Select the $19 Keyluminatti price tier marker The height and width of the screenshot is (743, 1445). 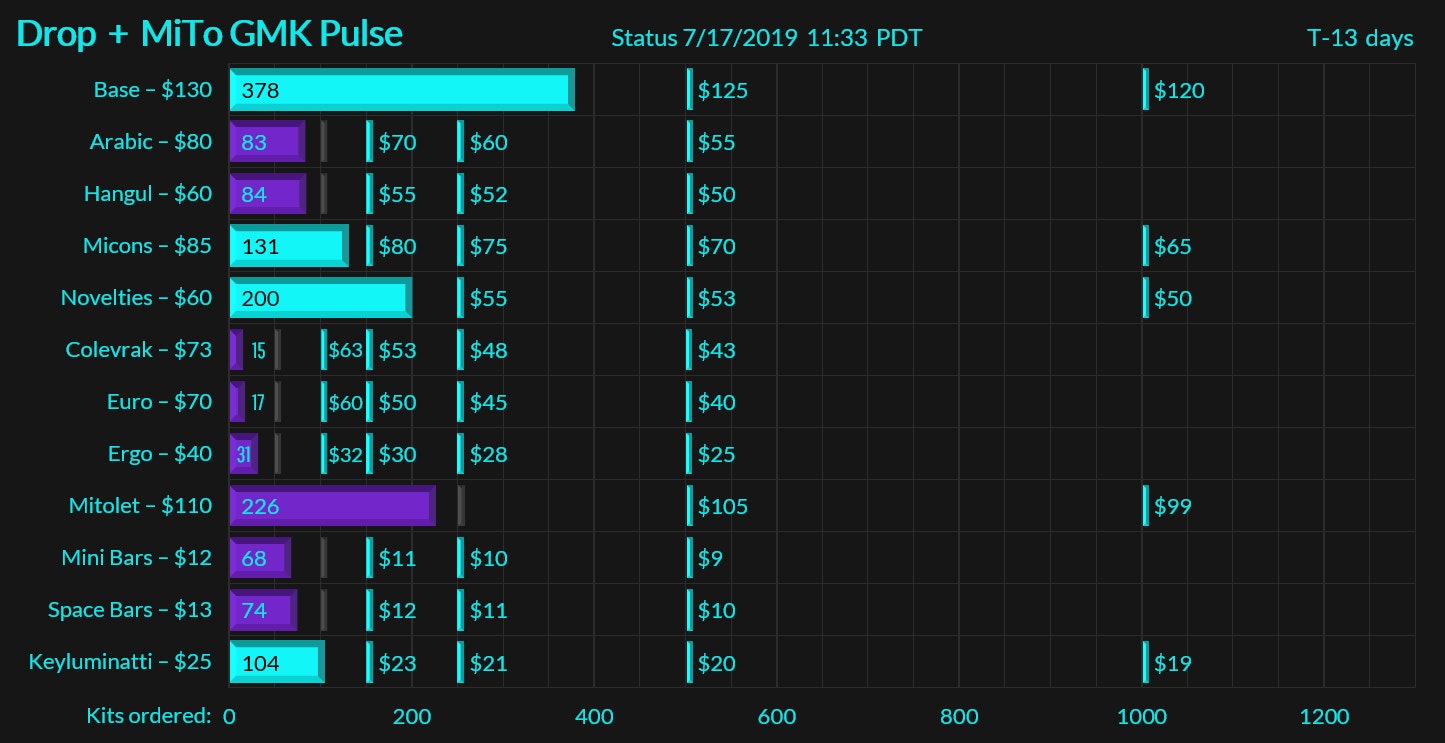[x=1170, y=662]
